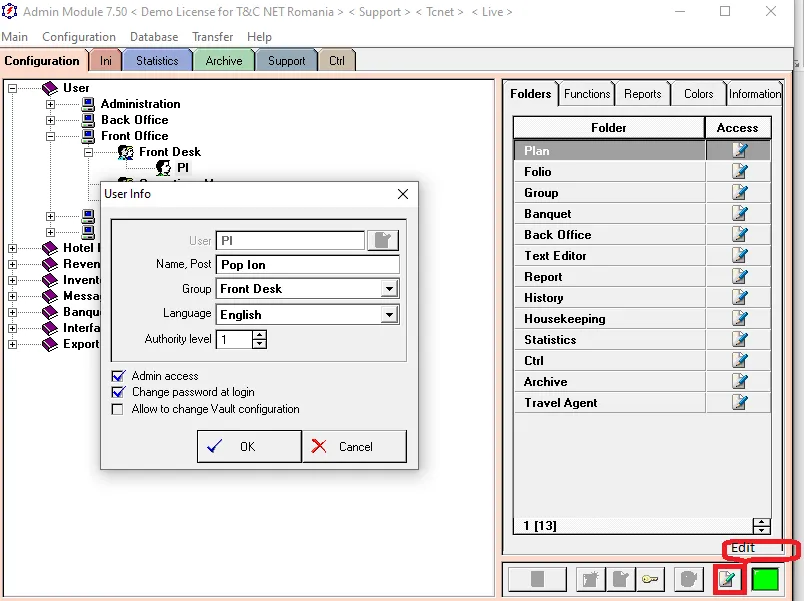The height and width of the screenshot is (601, 804).
Task: Click access pencil icon for Travel Agent
Action: [x=739, y=403]
